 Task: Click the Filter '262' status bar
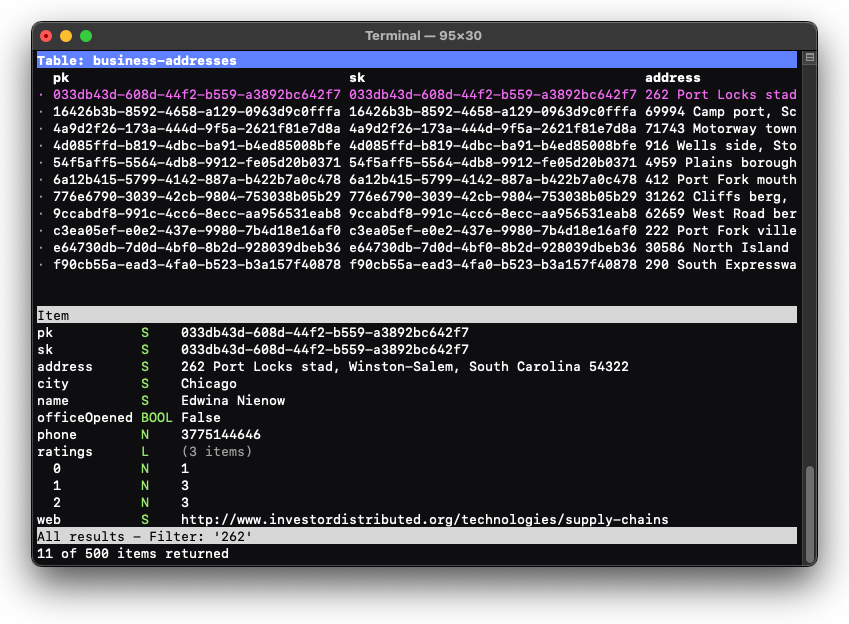[x=145, y=537]
